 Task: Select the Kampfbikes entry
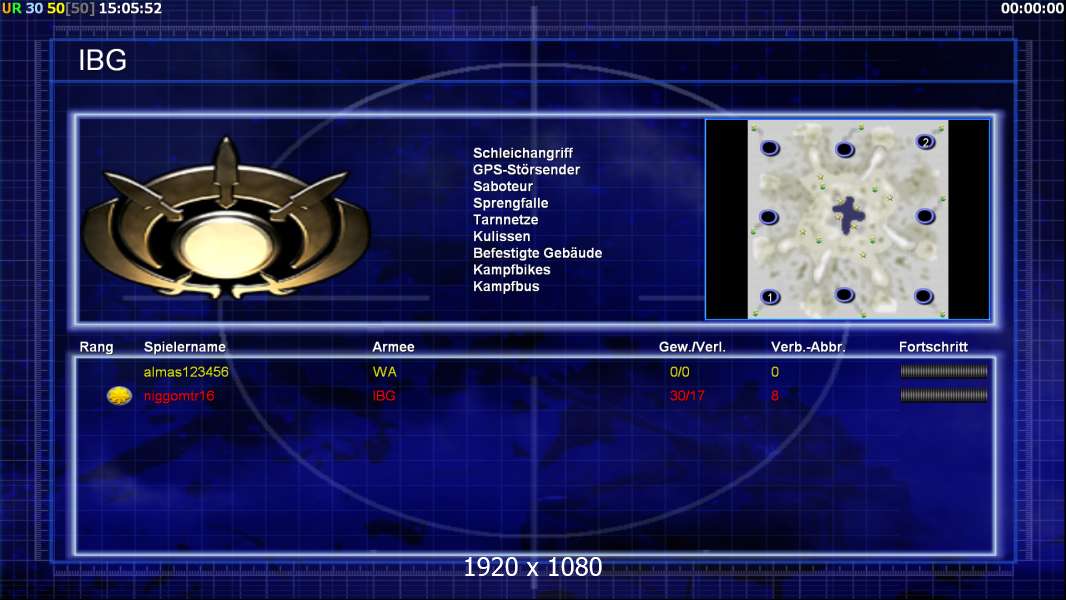click(512, 270)
